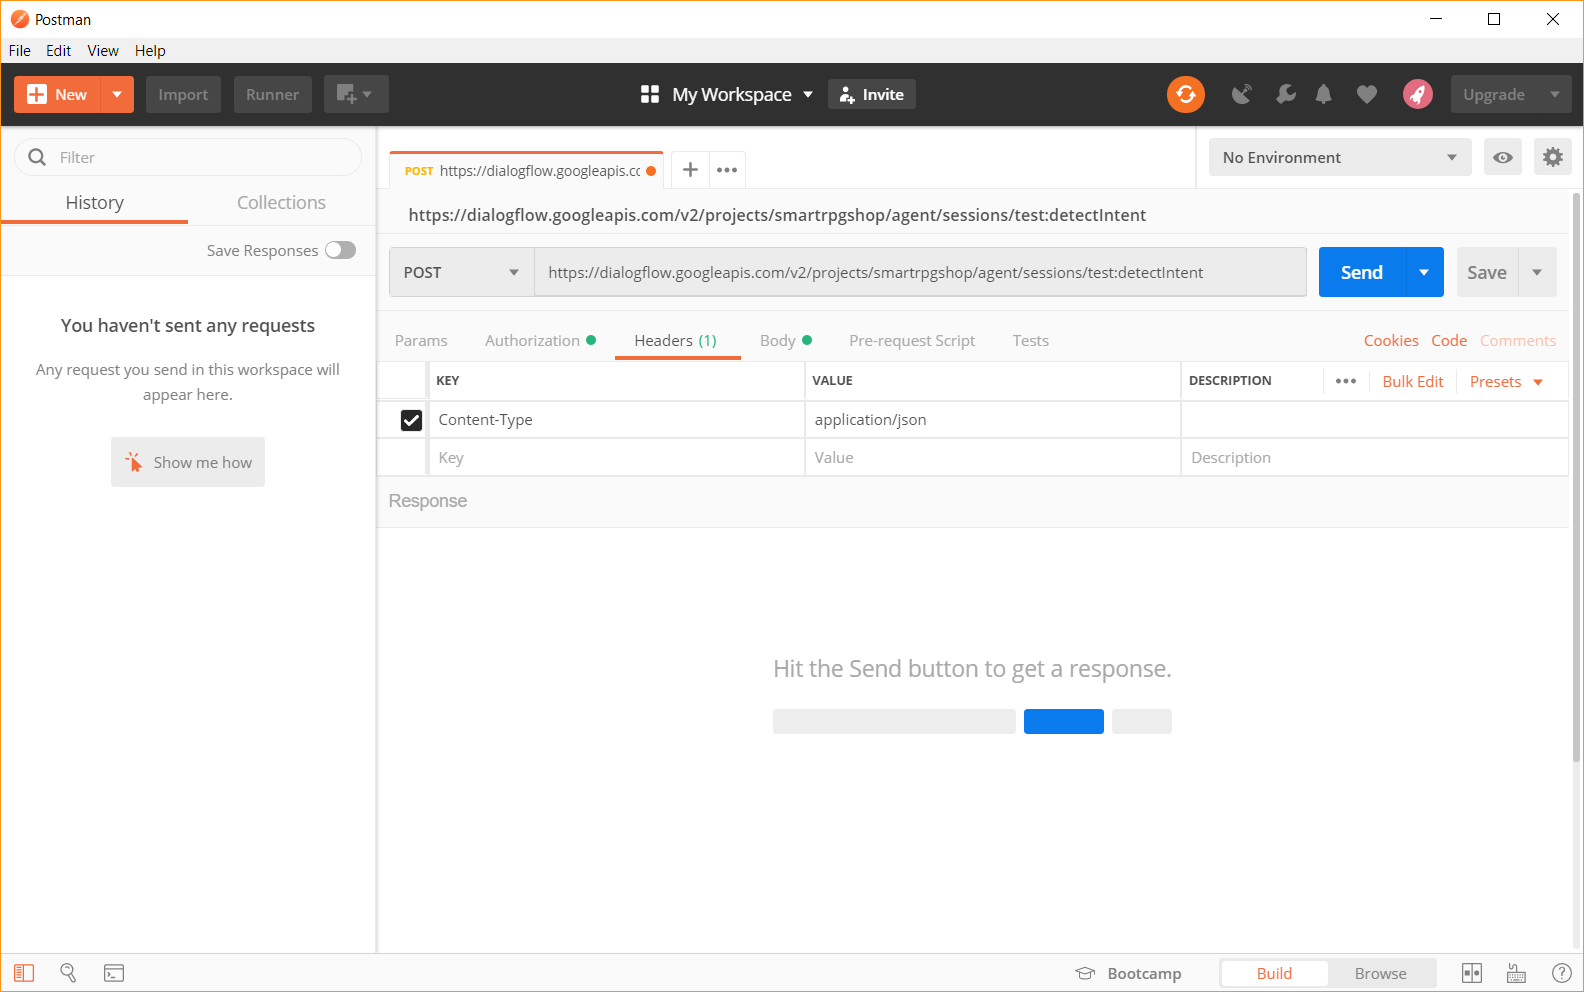Screen dimensions: 1584x992
Task: Open manage environments gear icon
Action: point(1553,157)
